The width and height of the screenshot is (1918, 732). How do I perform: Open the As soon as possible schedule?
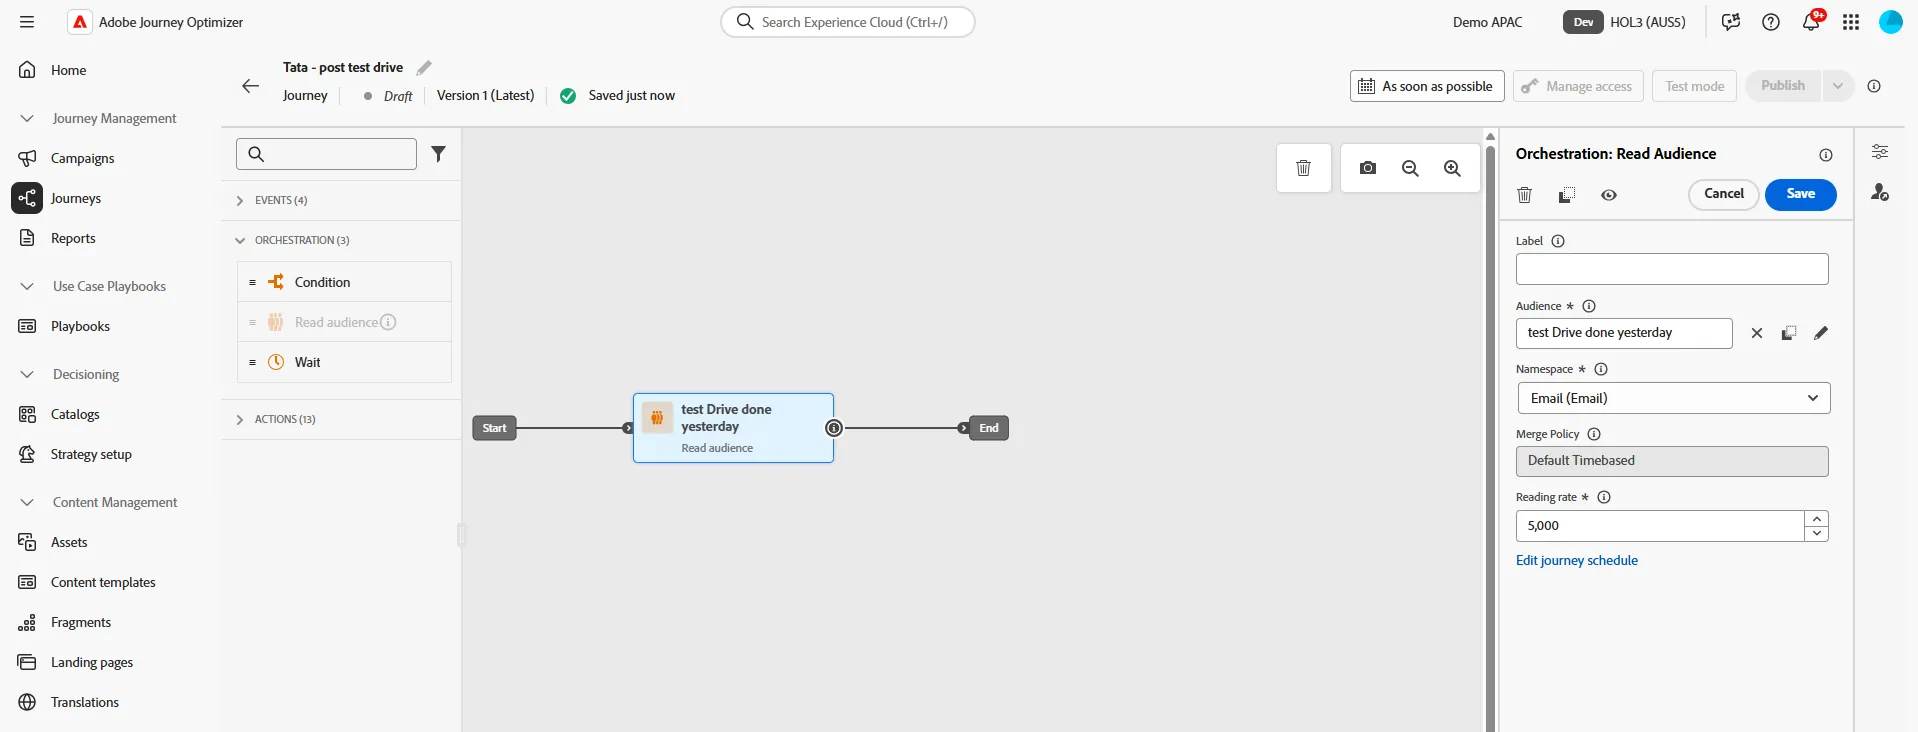point(1427,86)
